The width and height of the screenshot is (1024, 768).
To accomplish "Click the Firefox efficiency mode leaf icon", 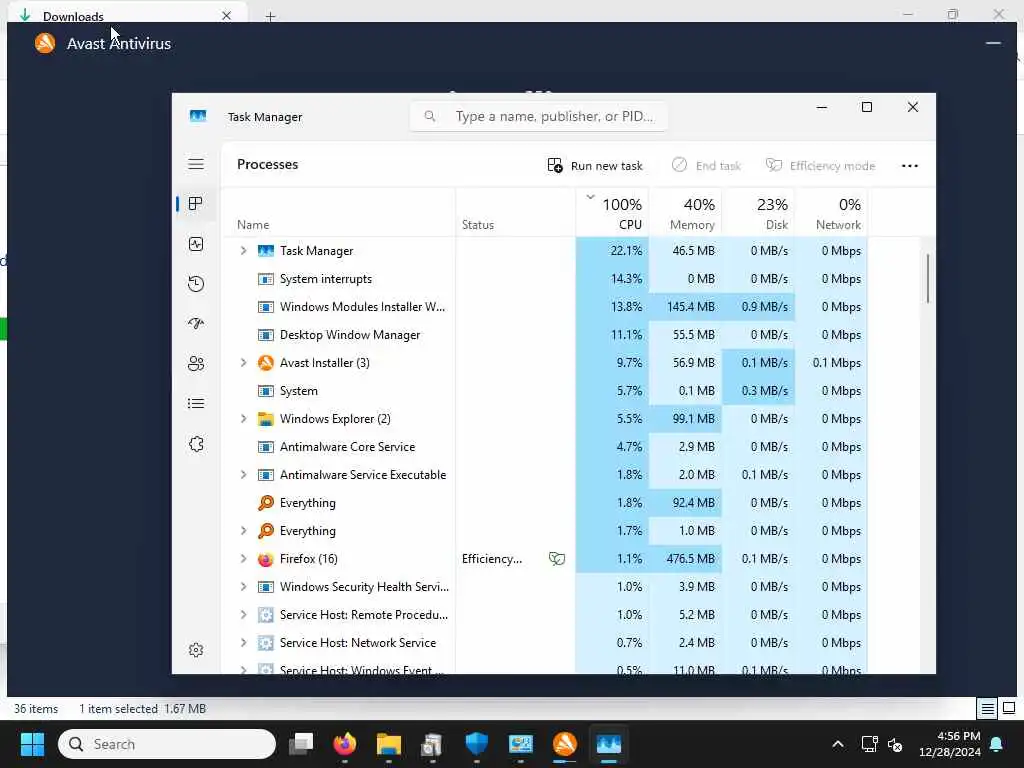I will pos(556,559).
